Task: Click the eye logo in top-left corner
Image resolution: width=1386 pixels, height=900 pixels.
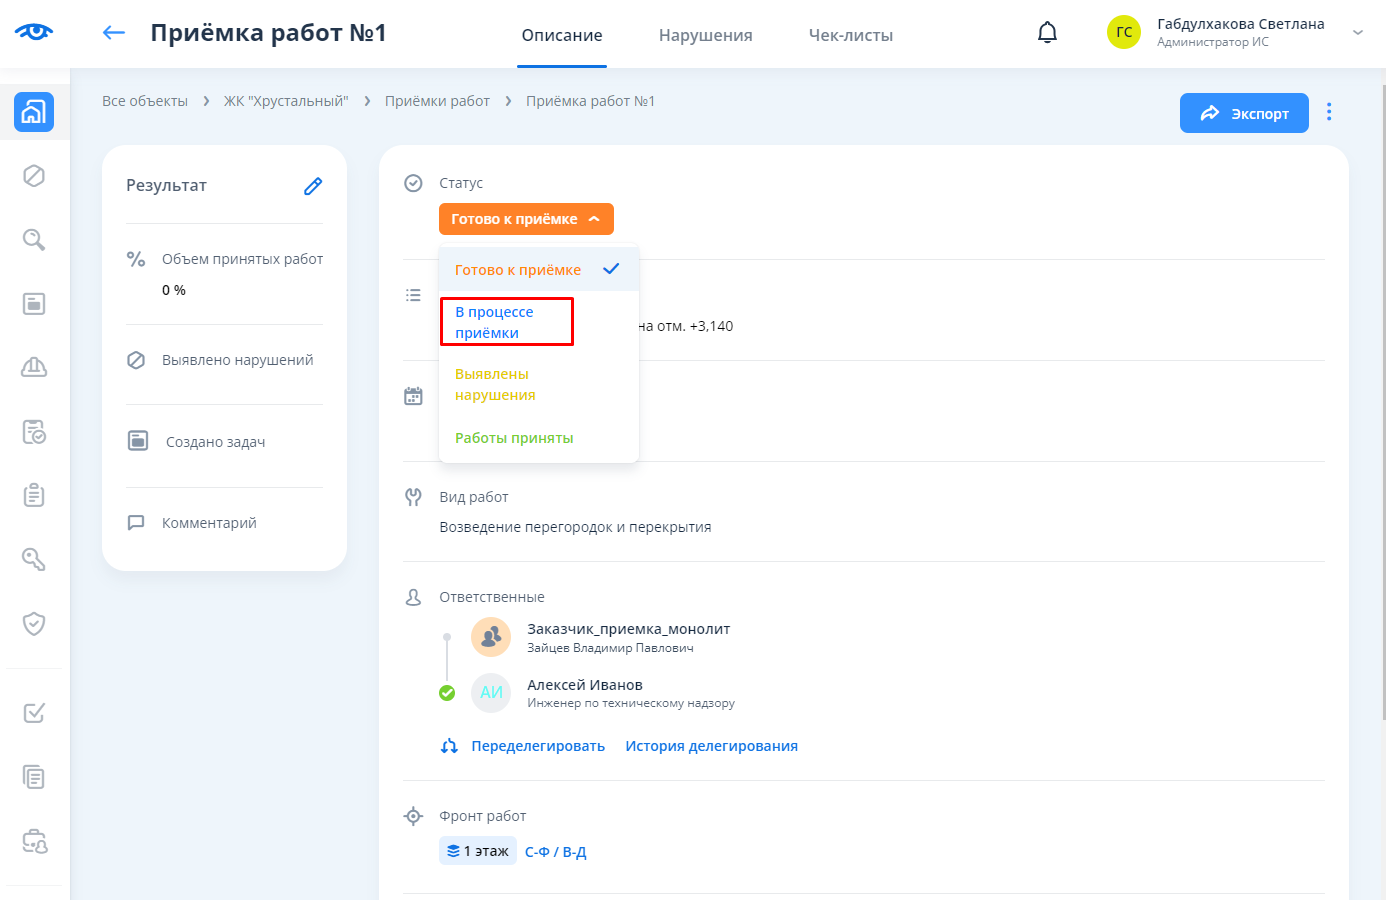Action: point(34,32)
